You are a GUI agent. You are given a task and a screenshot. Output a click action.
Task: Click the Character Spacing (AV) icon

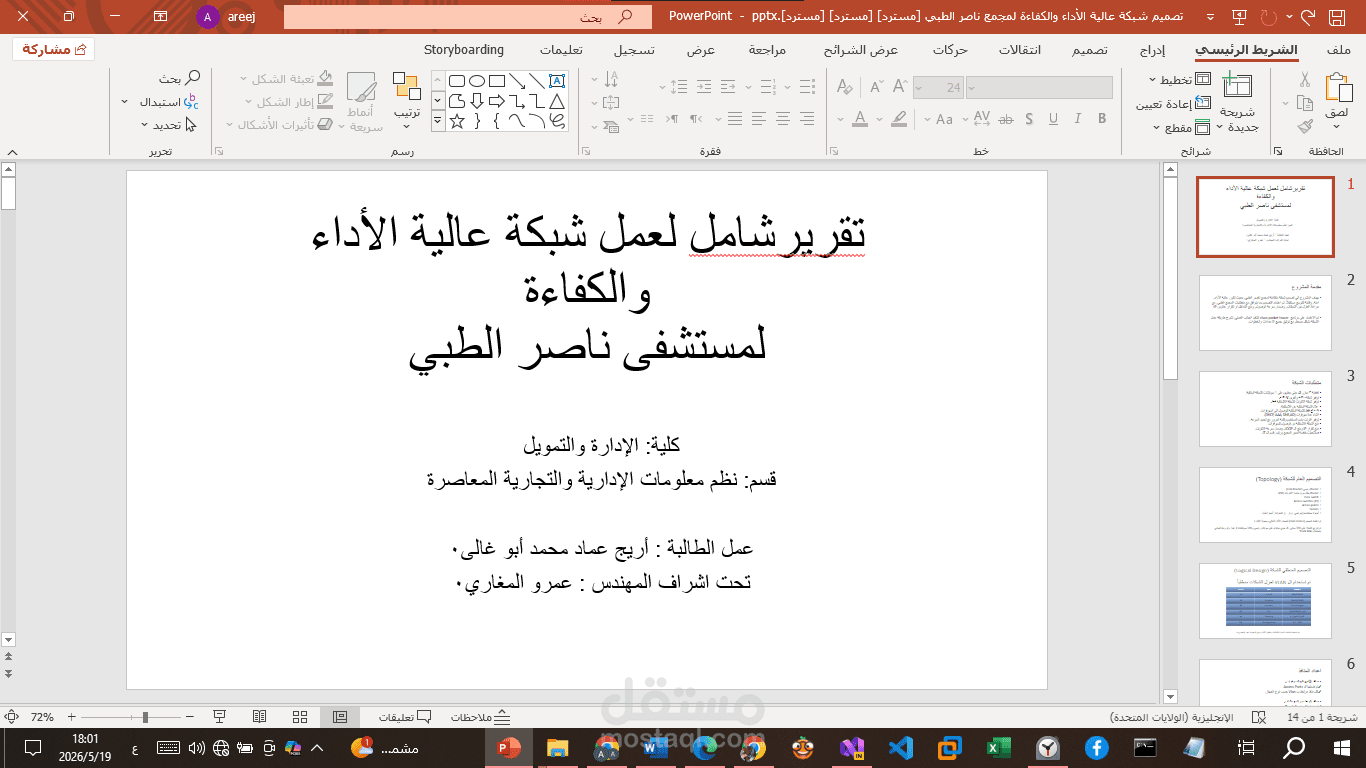pos(982,119)
